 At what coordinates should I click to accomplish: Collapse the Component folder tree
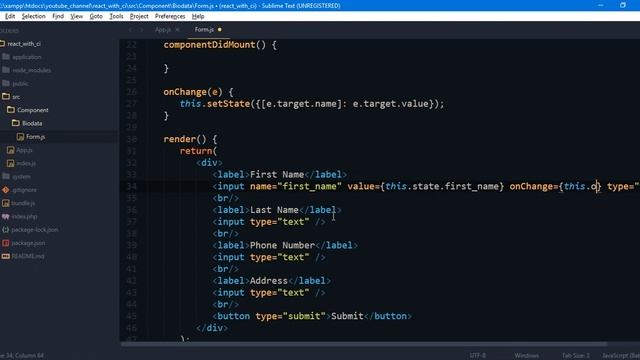11,110
